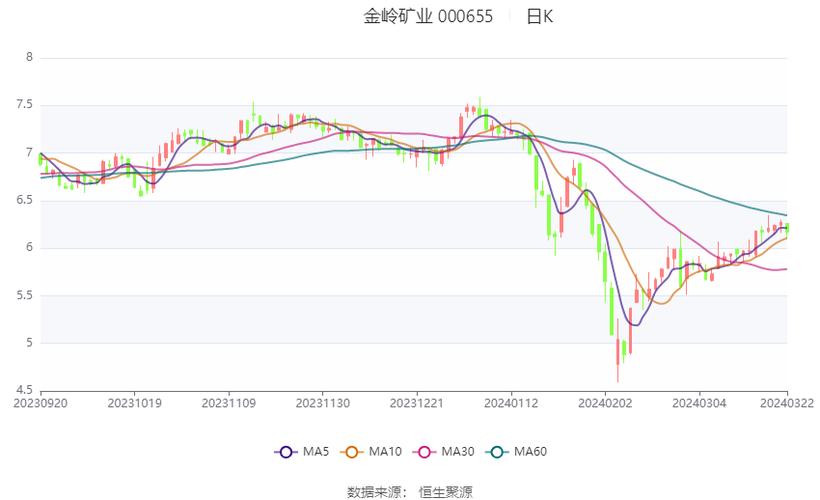The width and height of the screenshot is (820, 500).
Task: Hide the MA5 series via label
Action: [316, 452]
